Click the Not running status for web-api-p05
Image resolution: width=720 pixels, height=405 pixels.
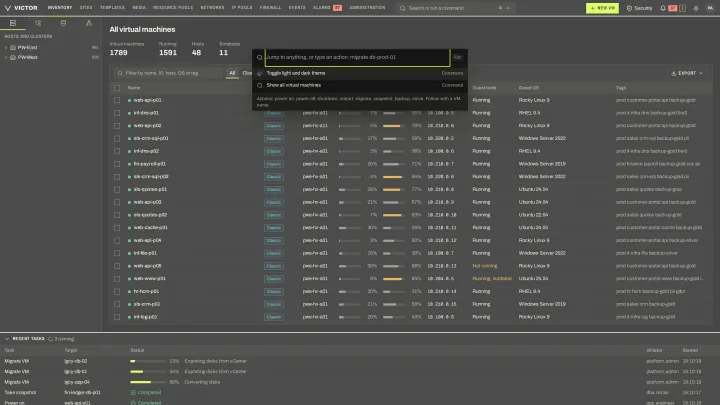(x=484, y=266)
